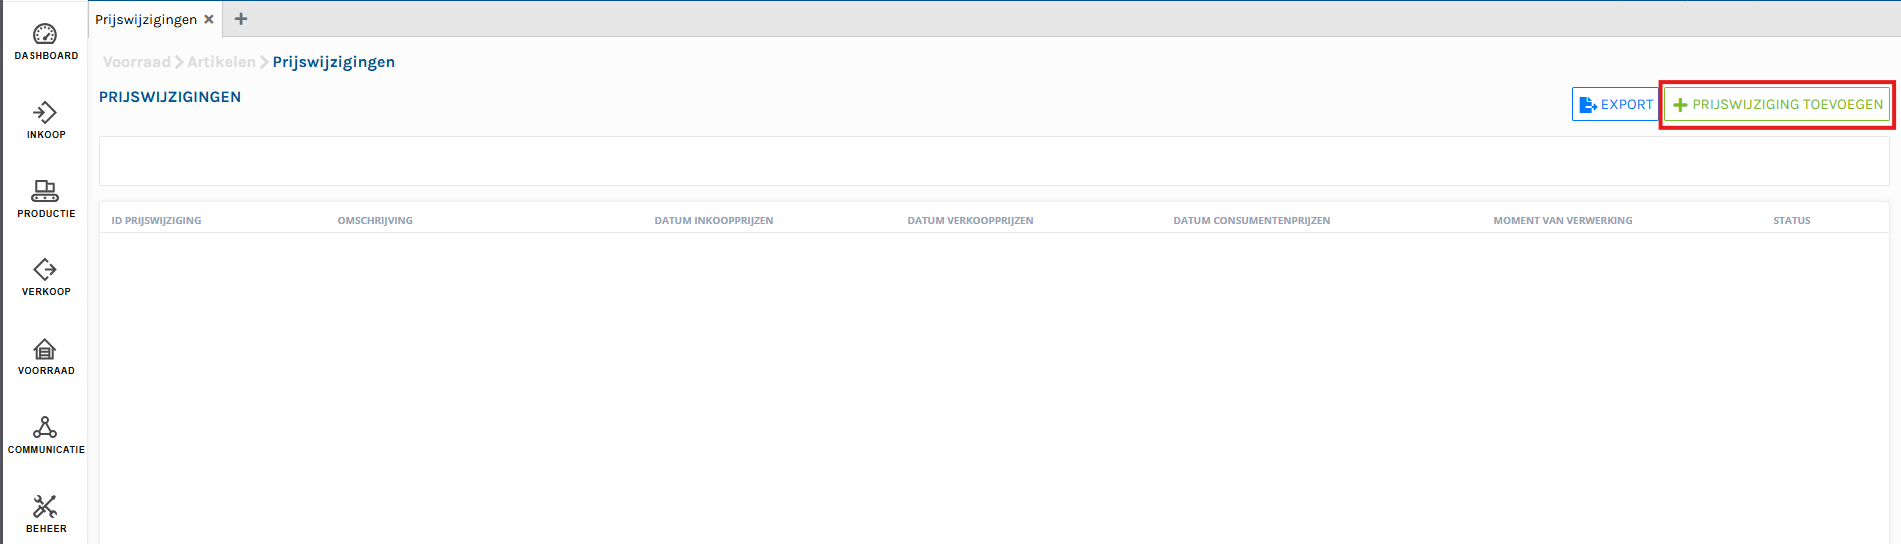The height and width of the screenshot is (544, 1901).
Task: Click Prijswijziging Toevoegen button
Action: pyautogui.click(x=1777, y=104)
